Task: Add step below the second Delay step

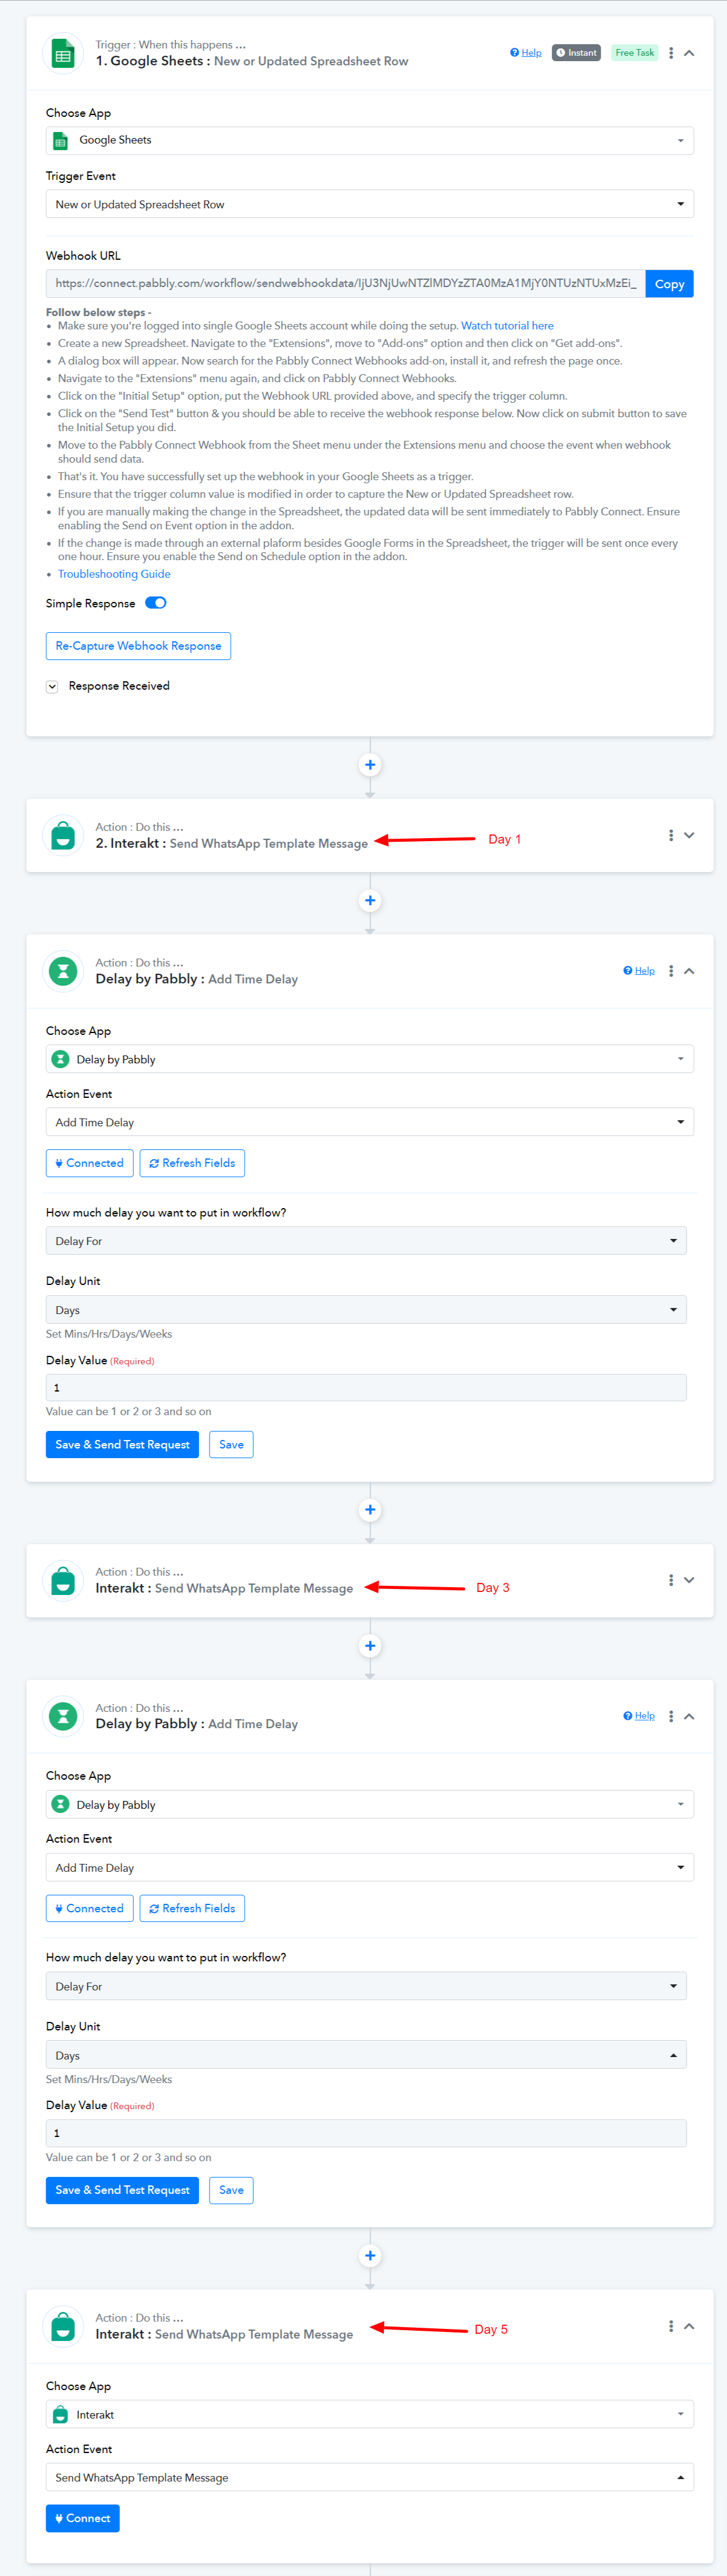Action: click(x=370, y=2256)
